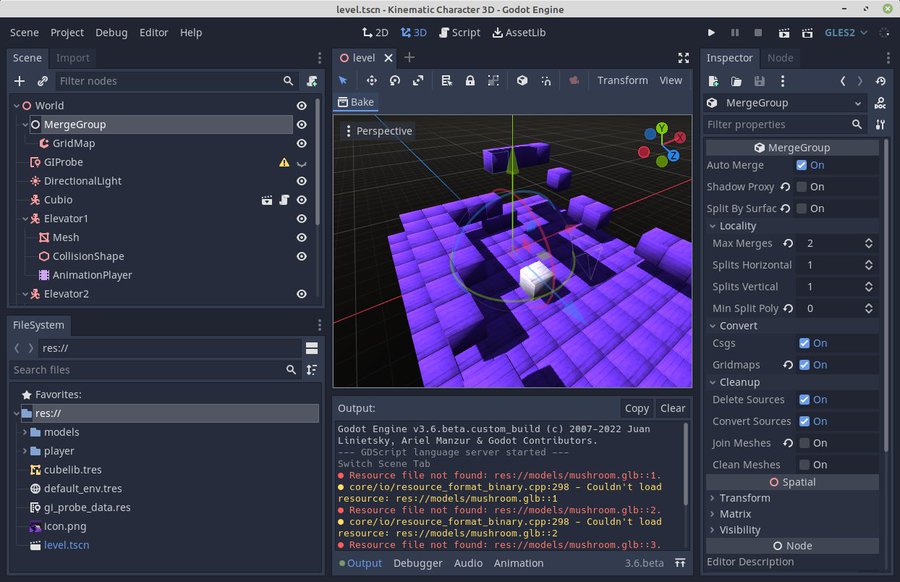The width and height of the screenshot is (900, 582).
Task: Stop the running project
Action: (758, 33)
